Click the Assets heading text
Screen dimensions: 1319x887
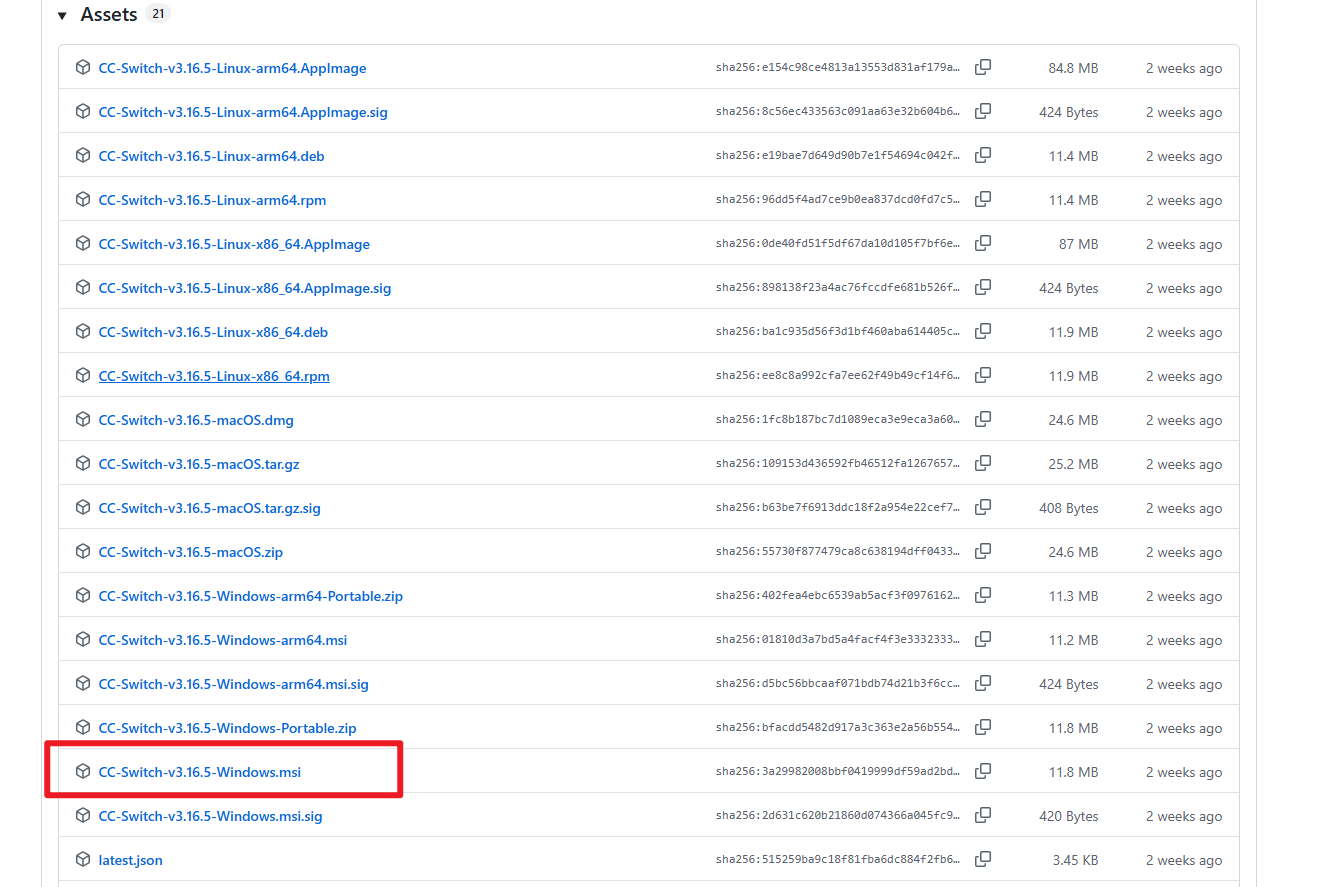pos(109,14)
